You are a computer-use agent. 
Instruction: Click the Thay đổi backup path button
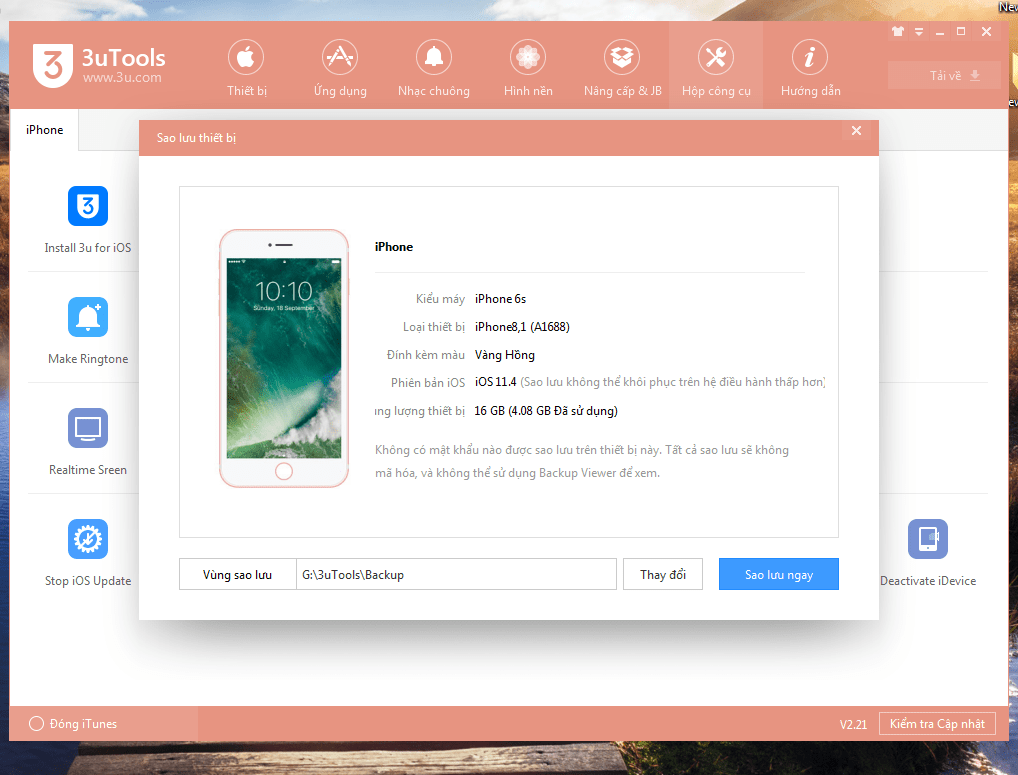[x=662, y=574]
